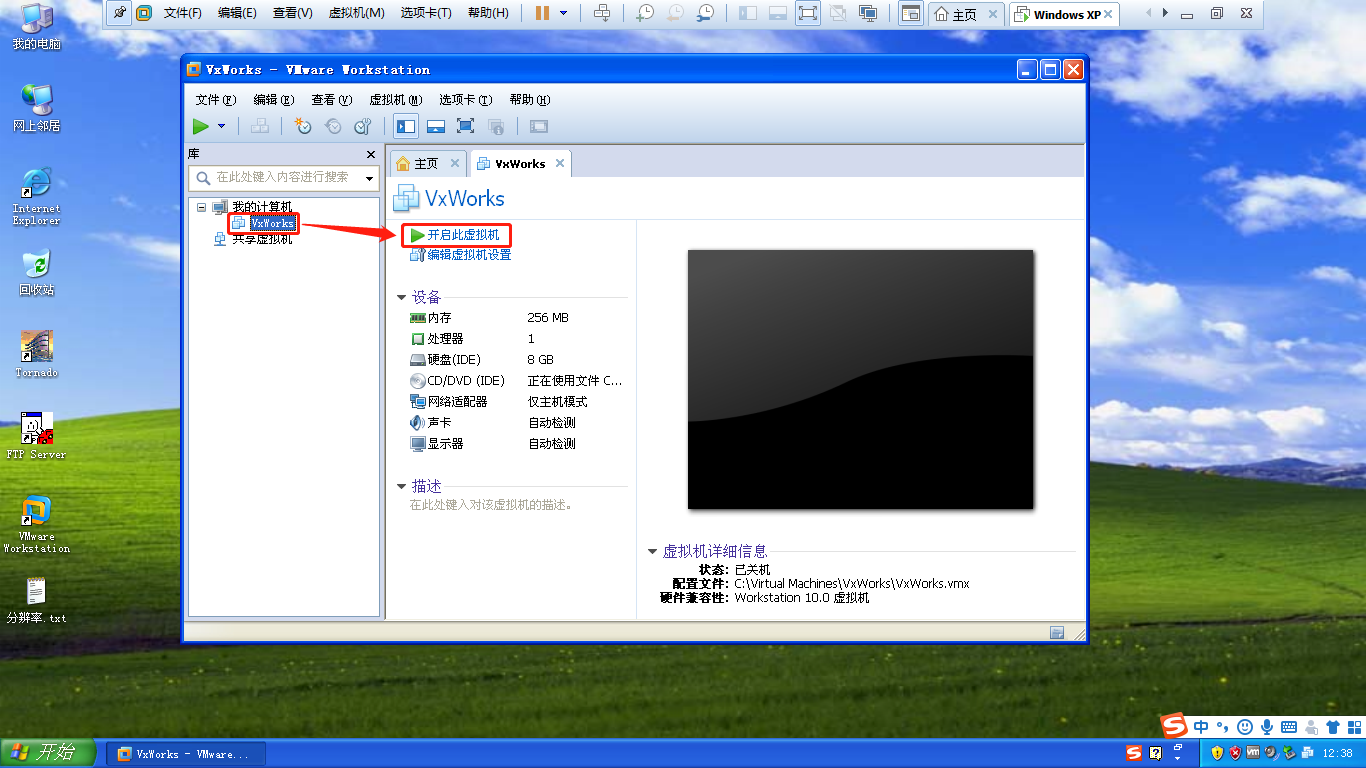This screenshot has width=1366, height=768.
Task: Collapse the 虚拟机详细信息 section
Action: [x=651, y=549]
